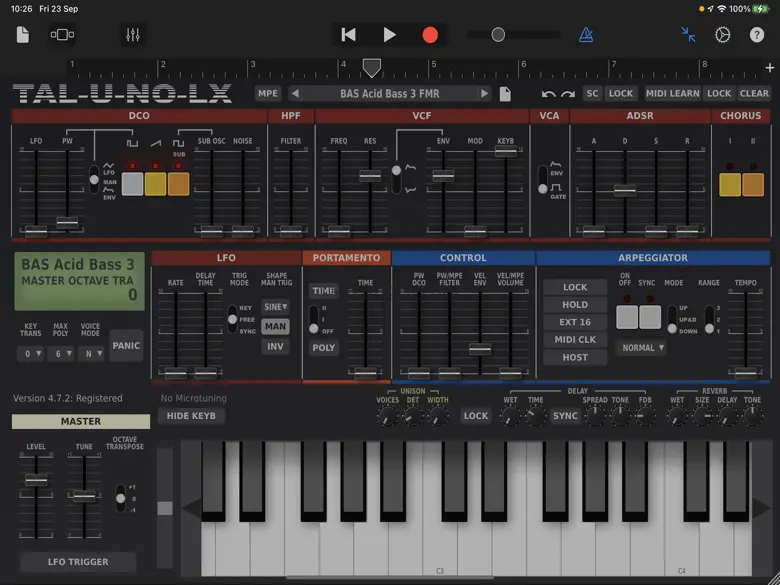780x585 pixels.
Task: Open the Max Poly dropdown
Action: point(60,354)
